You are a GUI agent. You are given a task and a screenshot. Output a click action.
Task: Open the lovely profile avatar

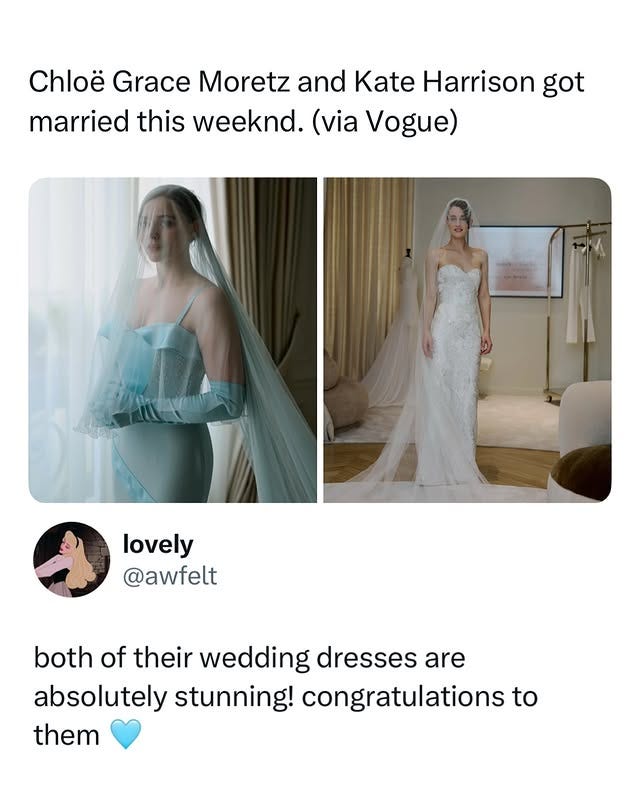(71, 560)
